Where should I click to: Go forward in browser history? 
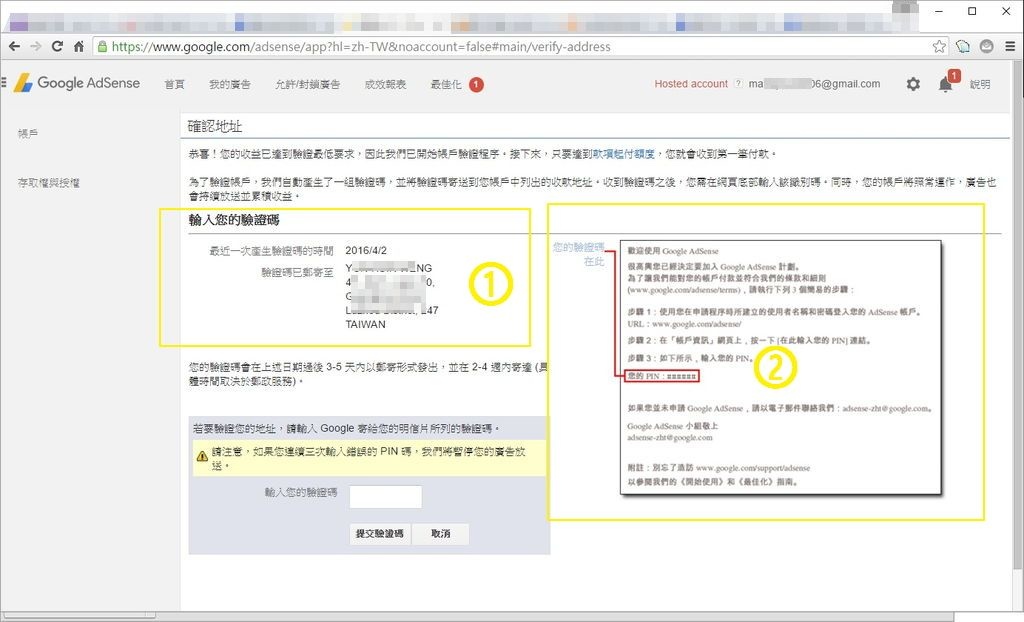[36, 46]
